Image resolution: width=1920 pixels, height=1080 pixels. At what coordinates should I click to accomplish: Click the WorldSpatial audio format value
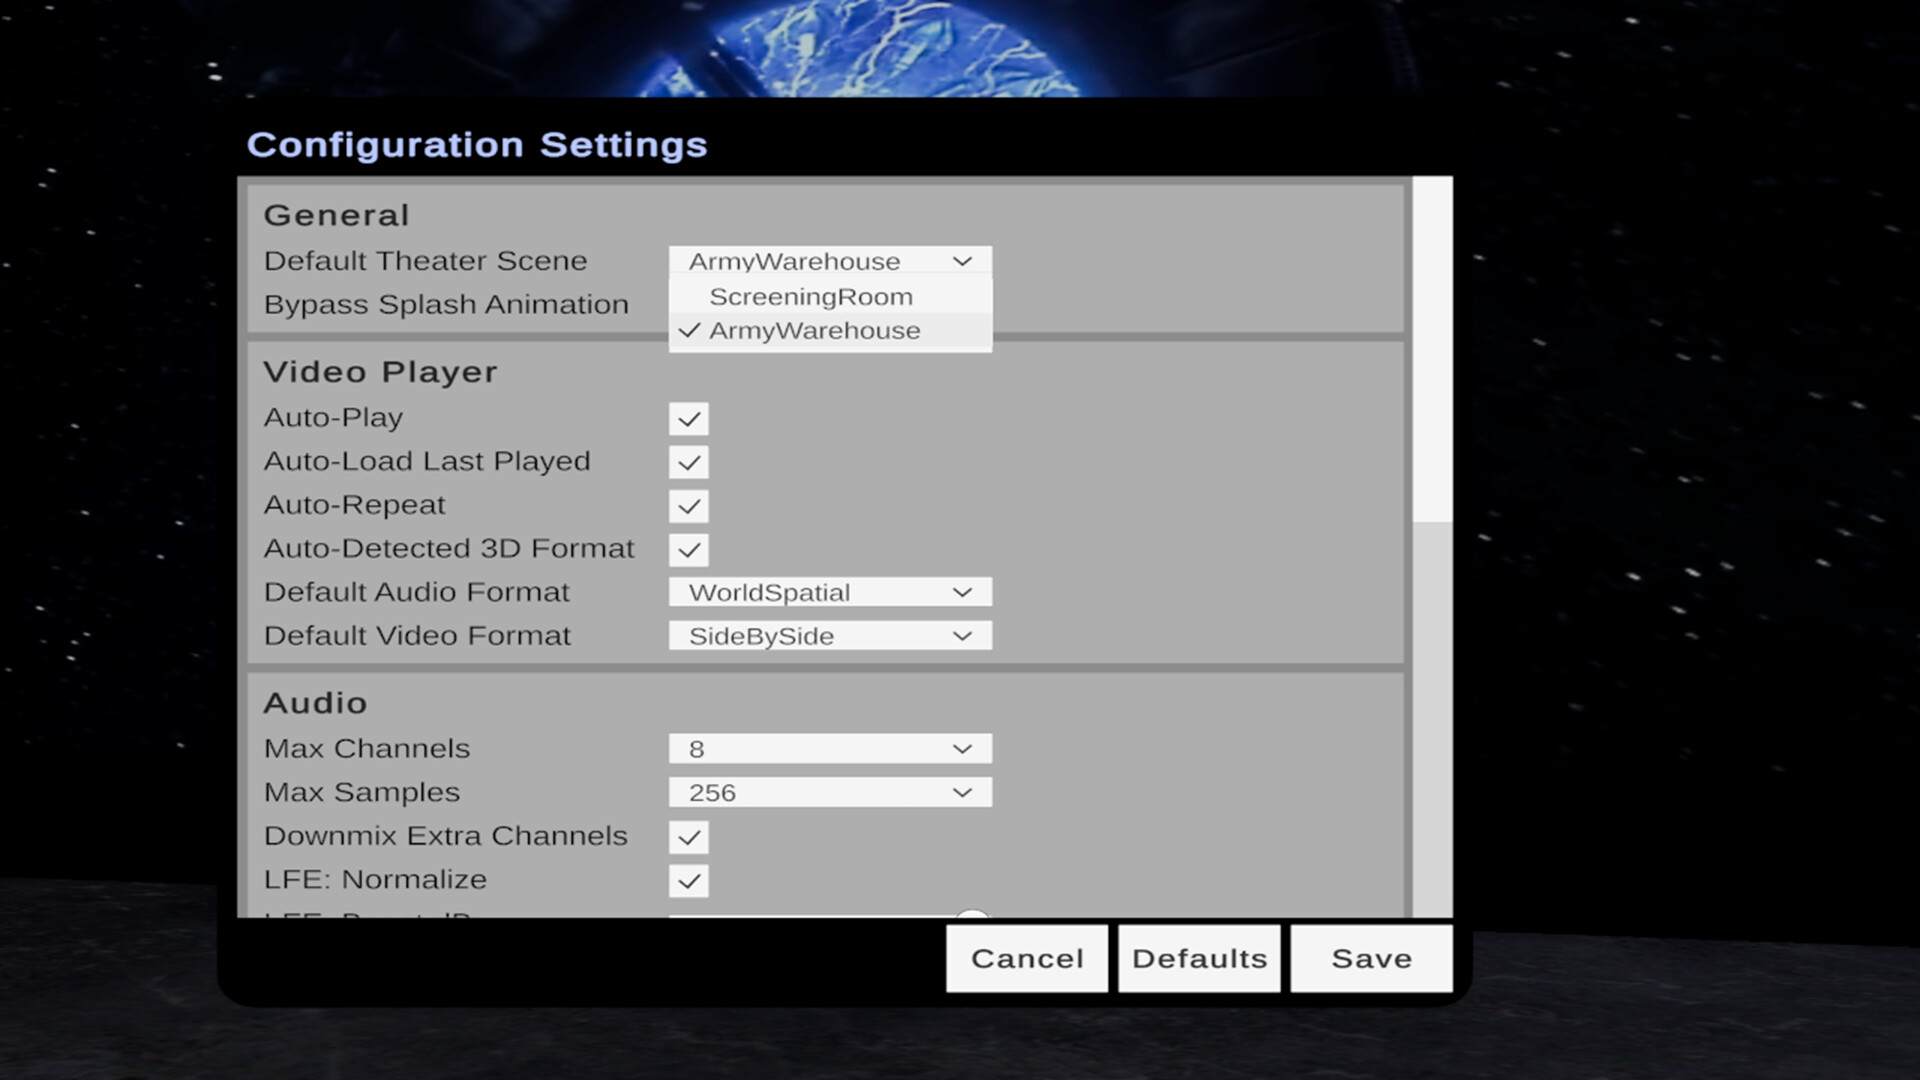770,592
